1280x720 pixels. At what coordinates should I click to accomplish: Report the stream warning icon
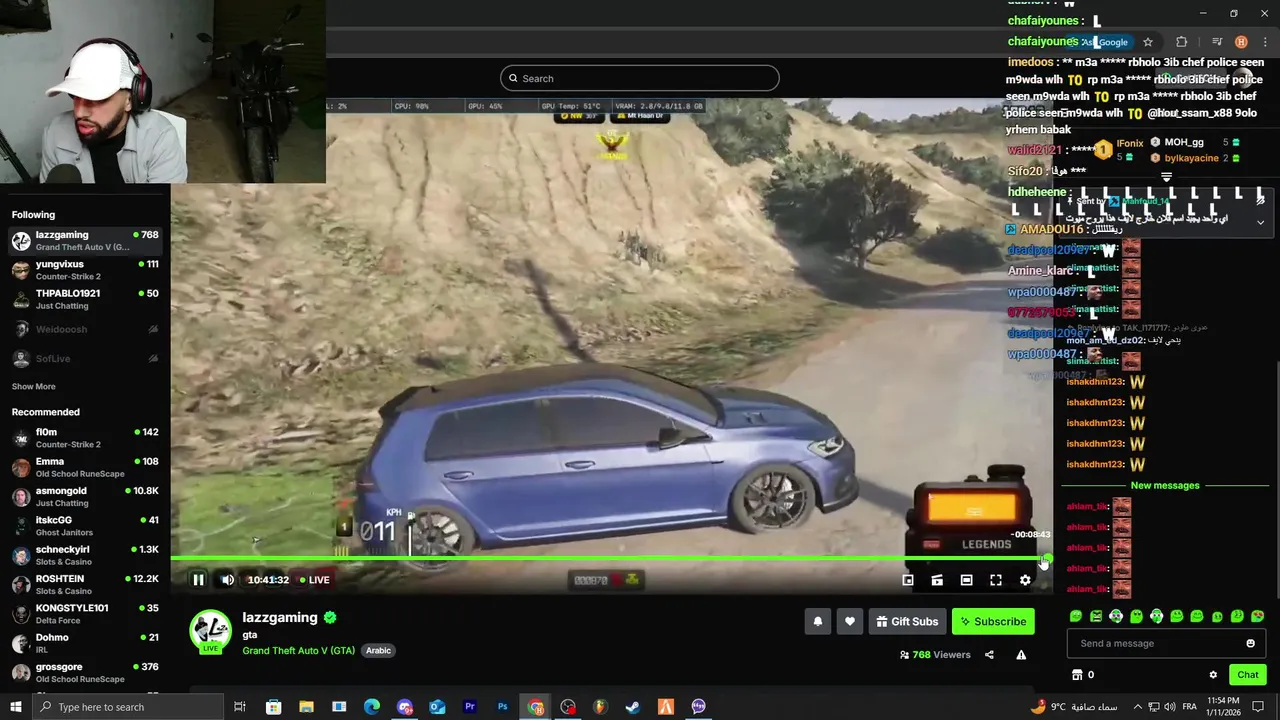(1021, 655)
